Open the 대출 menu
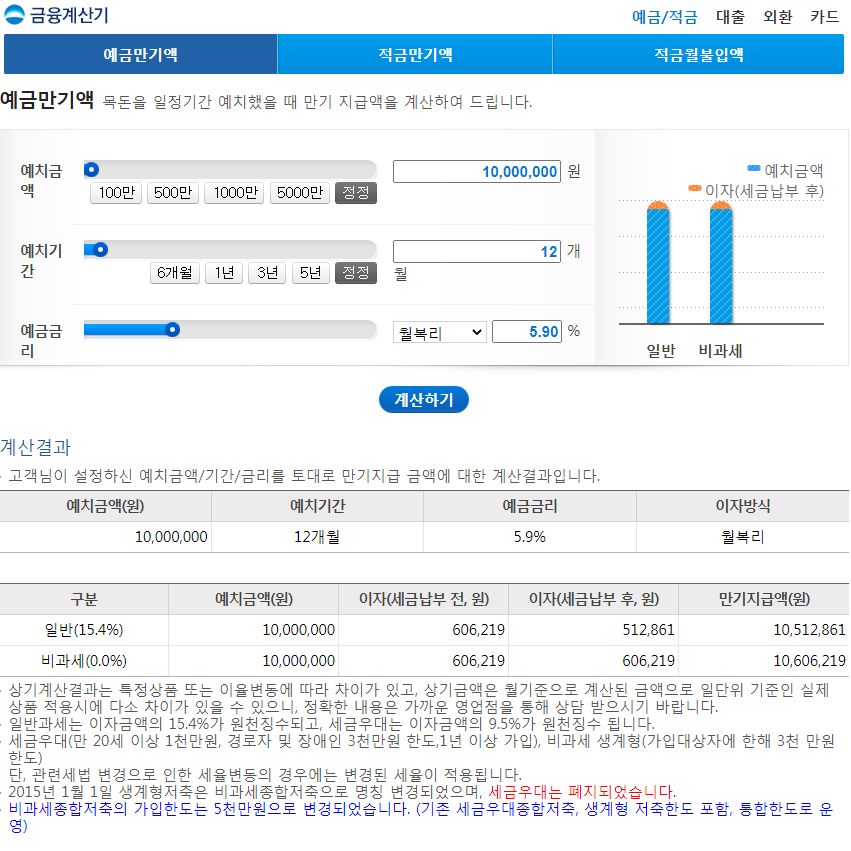The image size is (851, 851). (730, 17)
